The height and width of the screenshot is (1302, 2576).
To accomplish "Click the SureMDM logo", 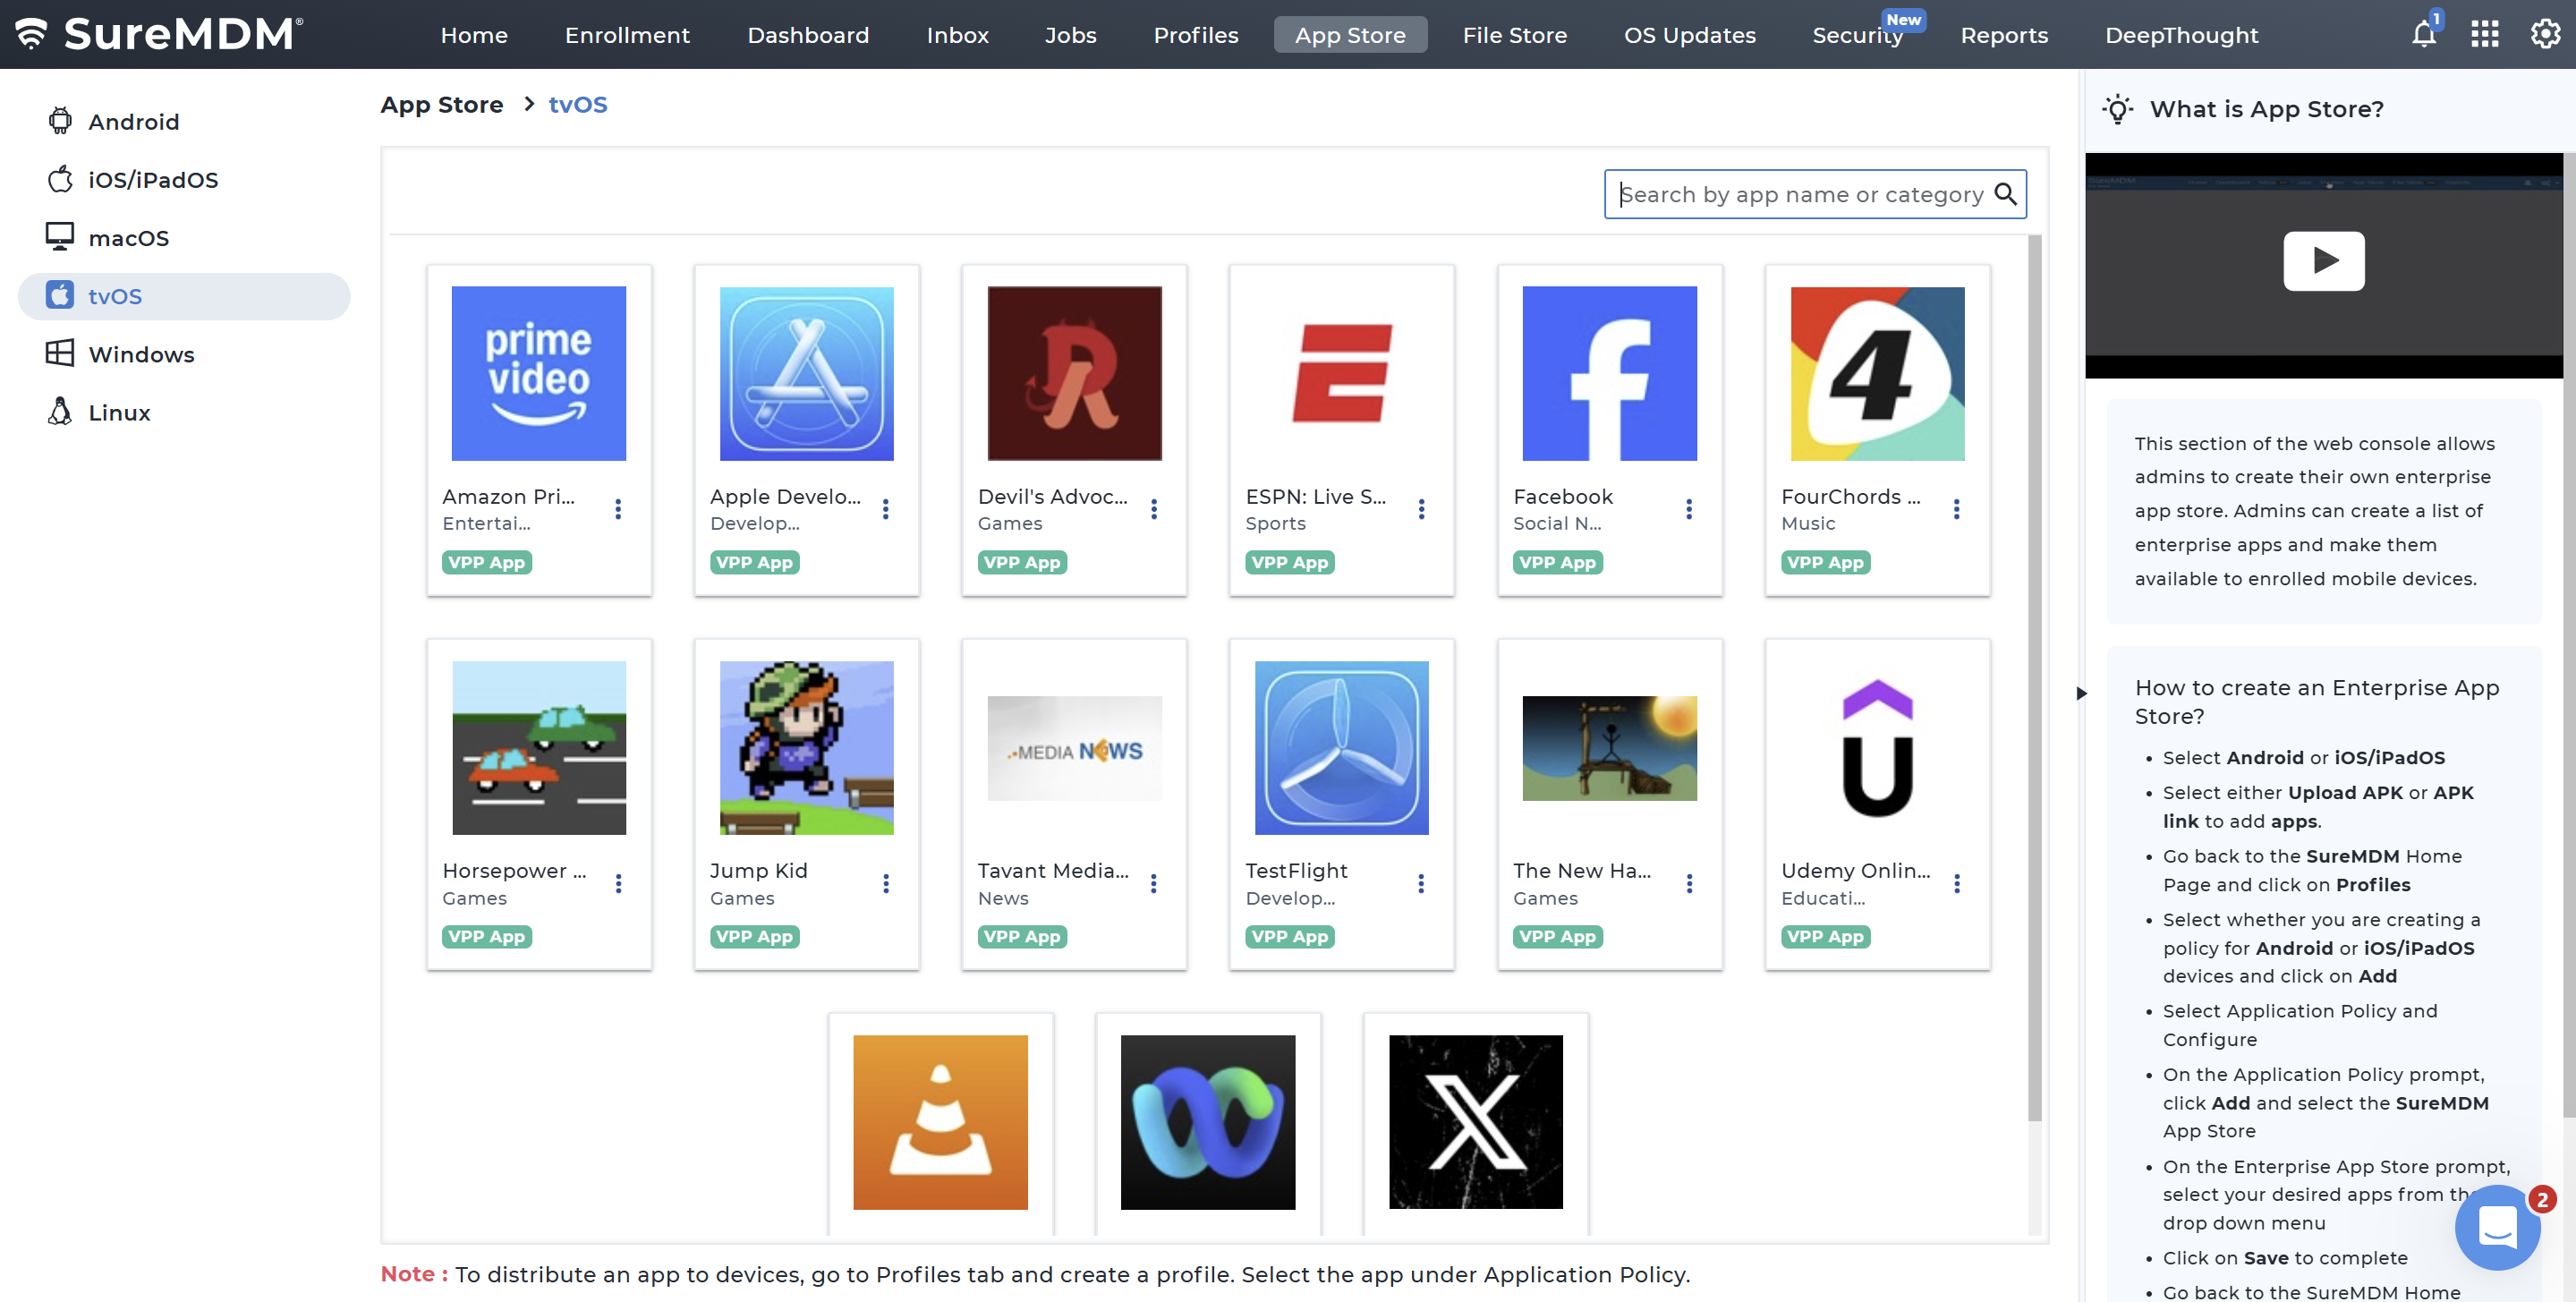I will [x=160, y=34].
